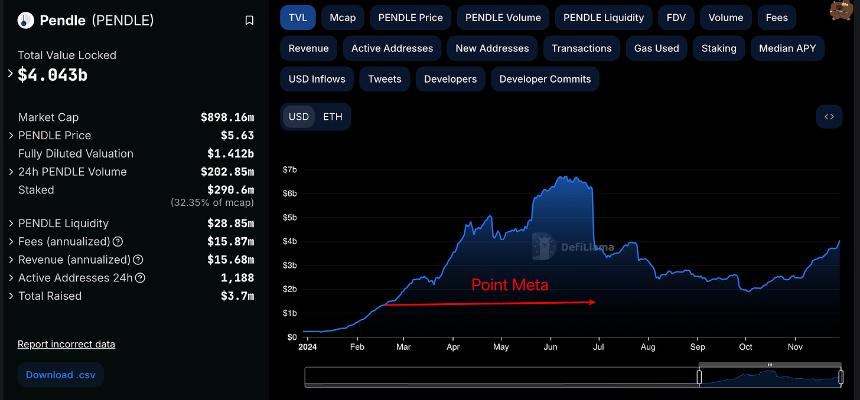Image resolution: width=860 pixels, height=400 pixels.
Task: Click the info icon beside Fees (annualized)
Action: click(x=117, y=241)
